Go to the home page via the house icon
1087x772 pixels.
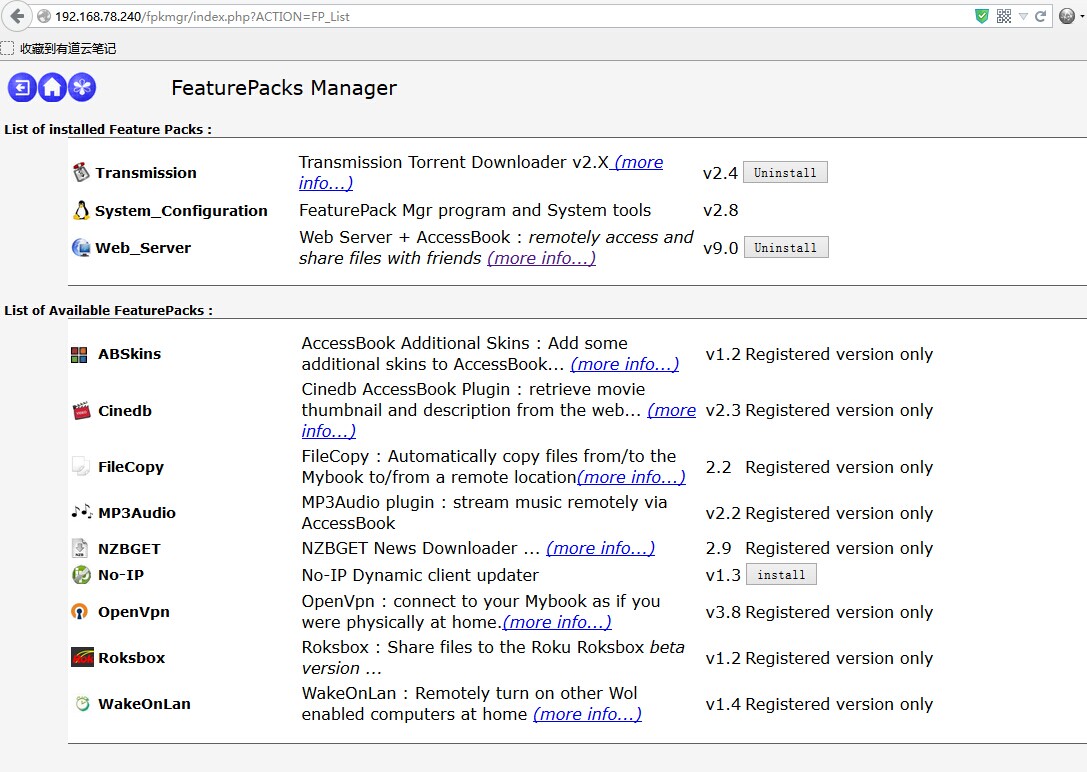(x=52, y=87)
